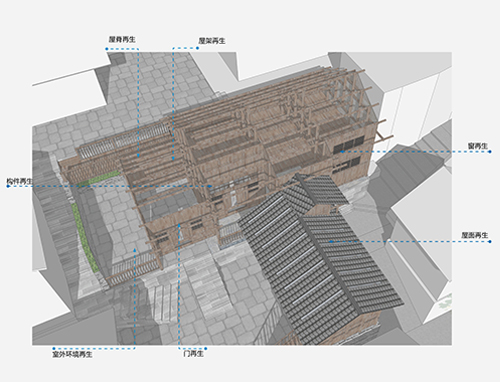Click the 门再生 label
The width and height of the screenshot is (500, 382).
193,354
